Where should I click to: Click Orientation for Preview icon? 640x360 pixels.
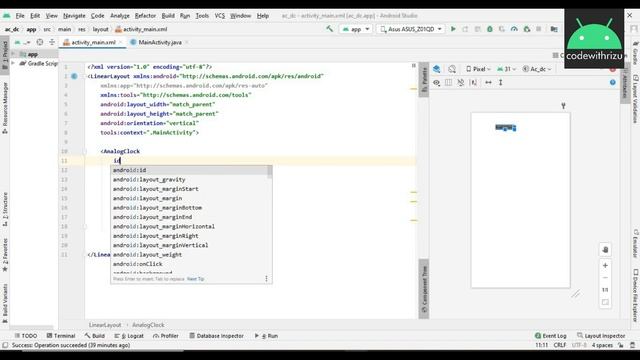pos(452,69)
